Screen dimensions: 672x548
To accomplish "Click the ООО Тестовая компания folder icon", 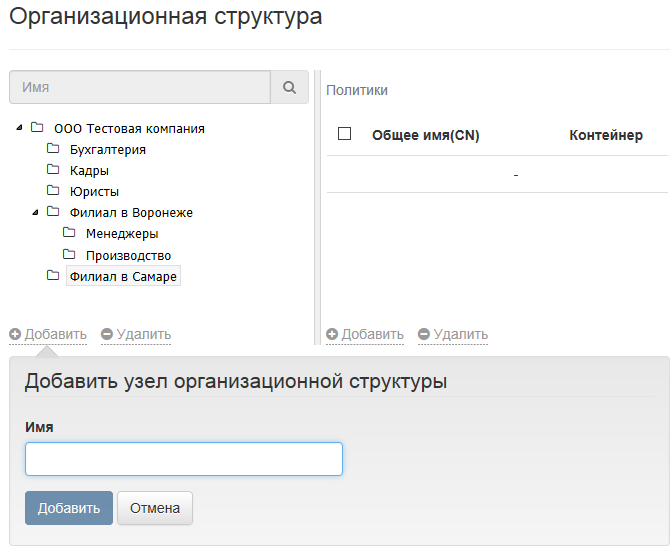I will click(x=37, y=128).
